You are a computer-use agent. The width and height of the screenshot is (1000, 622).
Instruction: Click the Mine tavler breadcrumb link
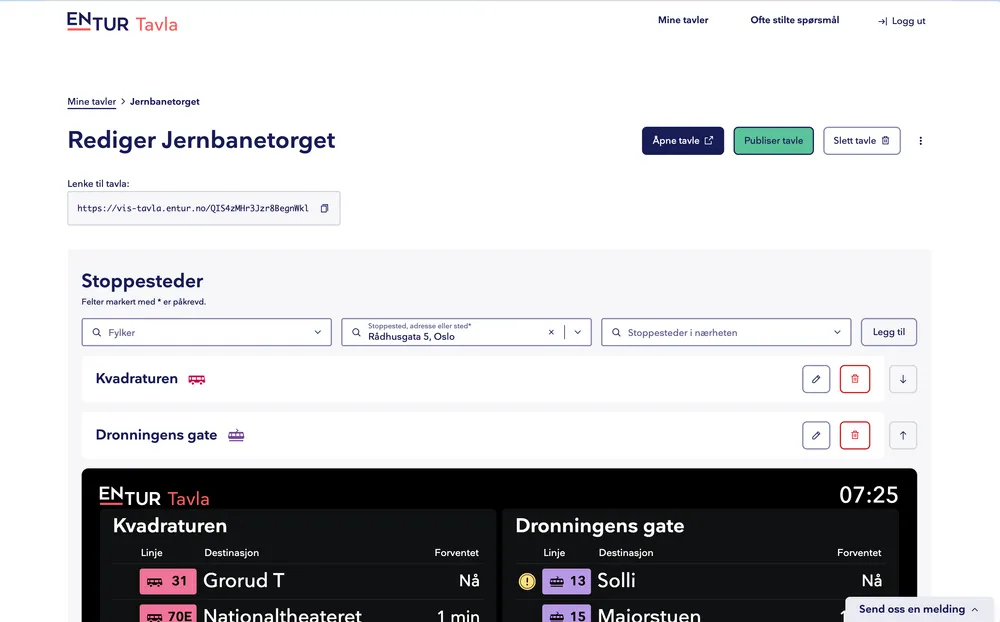pyautogui.click(x=92, y=101)
